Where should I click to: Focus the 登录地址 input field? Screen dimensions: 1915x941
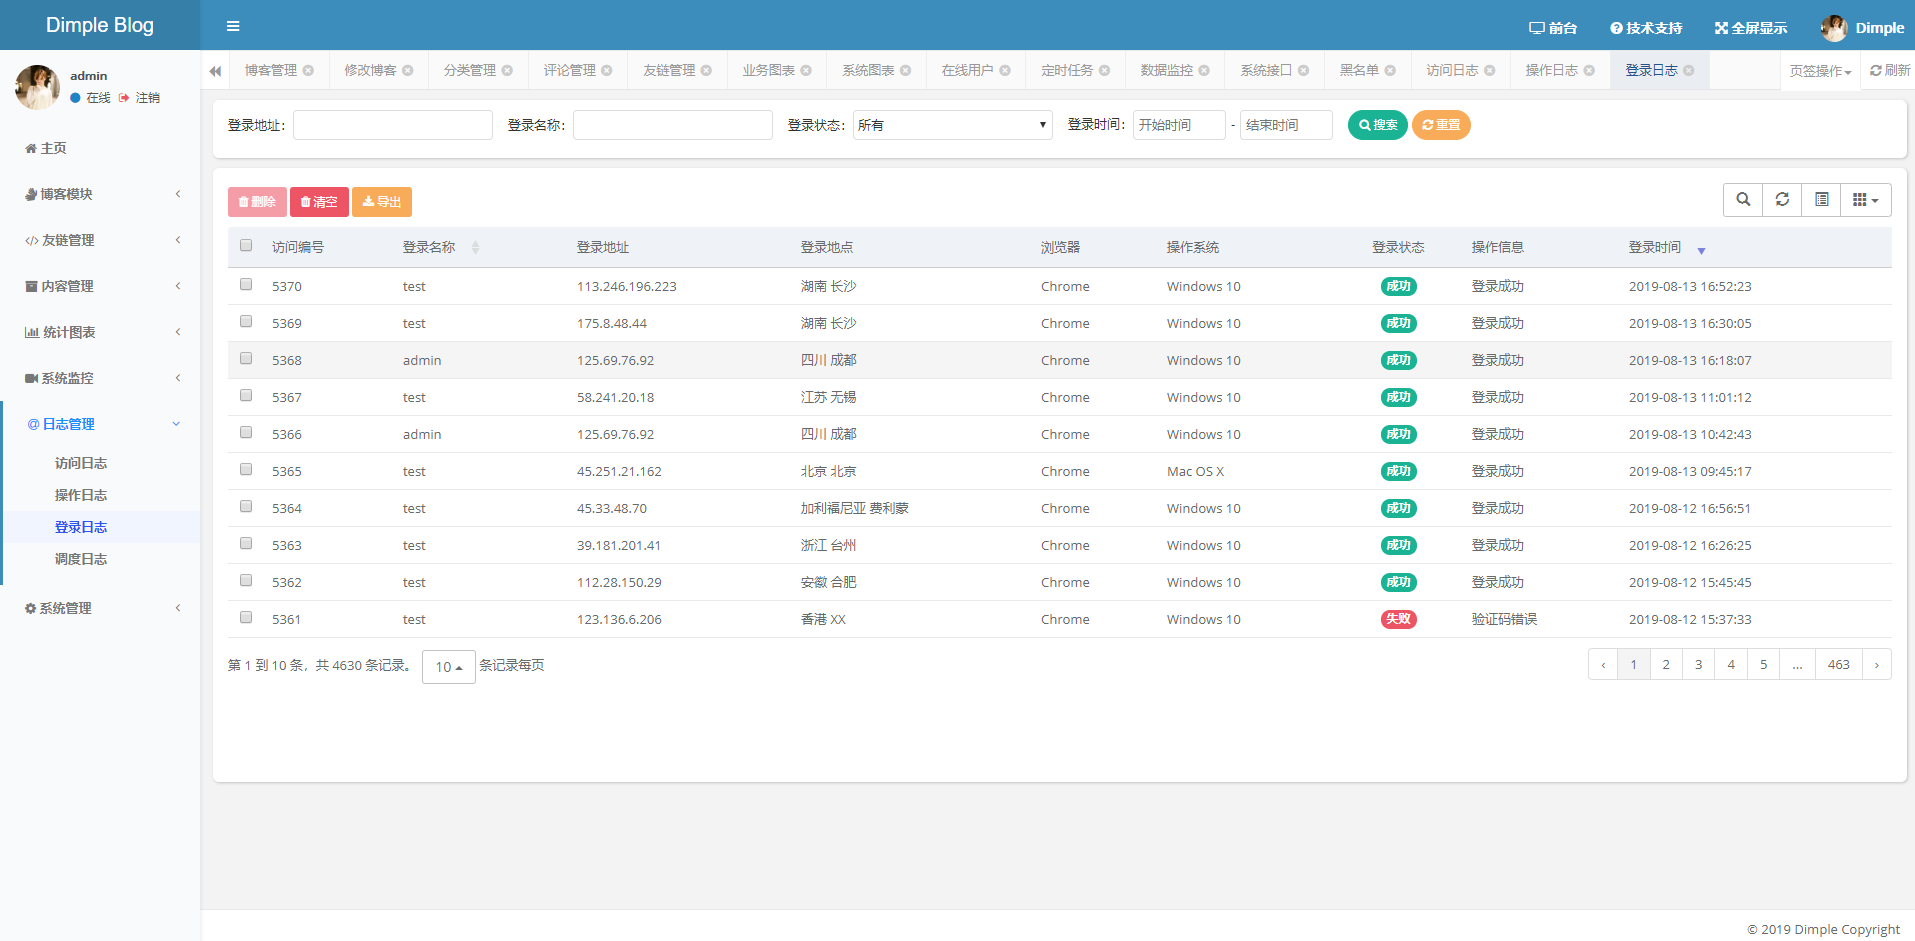point(393,125)
